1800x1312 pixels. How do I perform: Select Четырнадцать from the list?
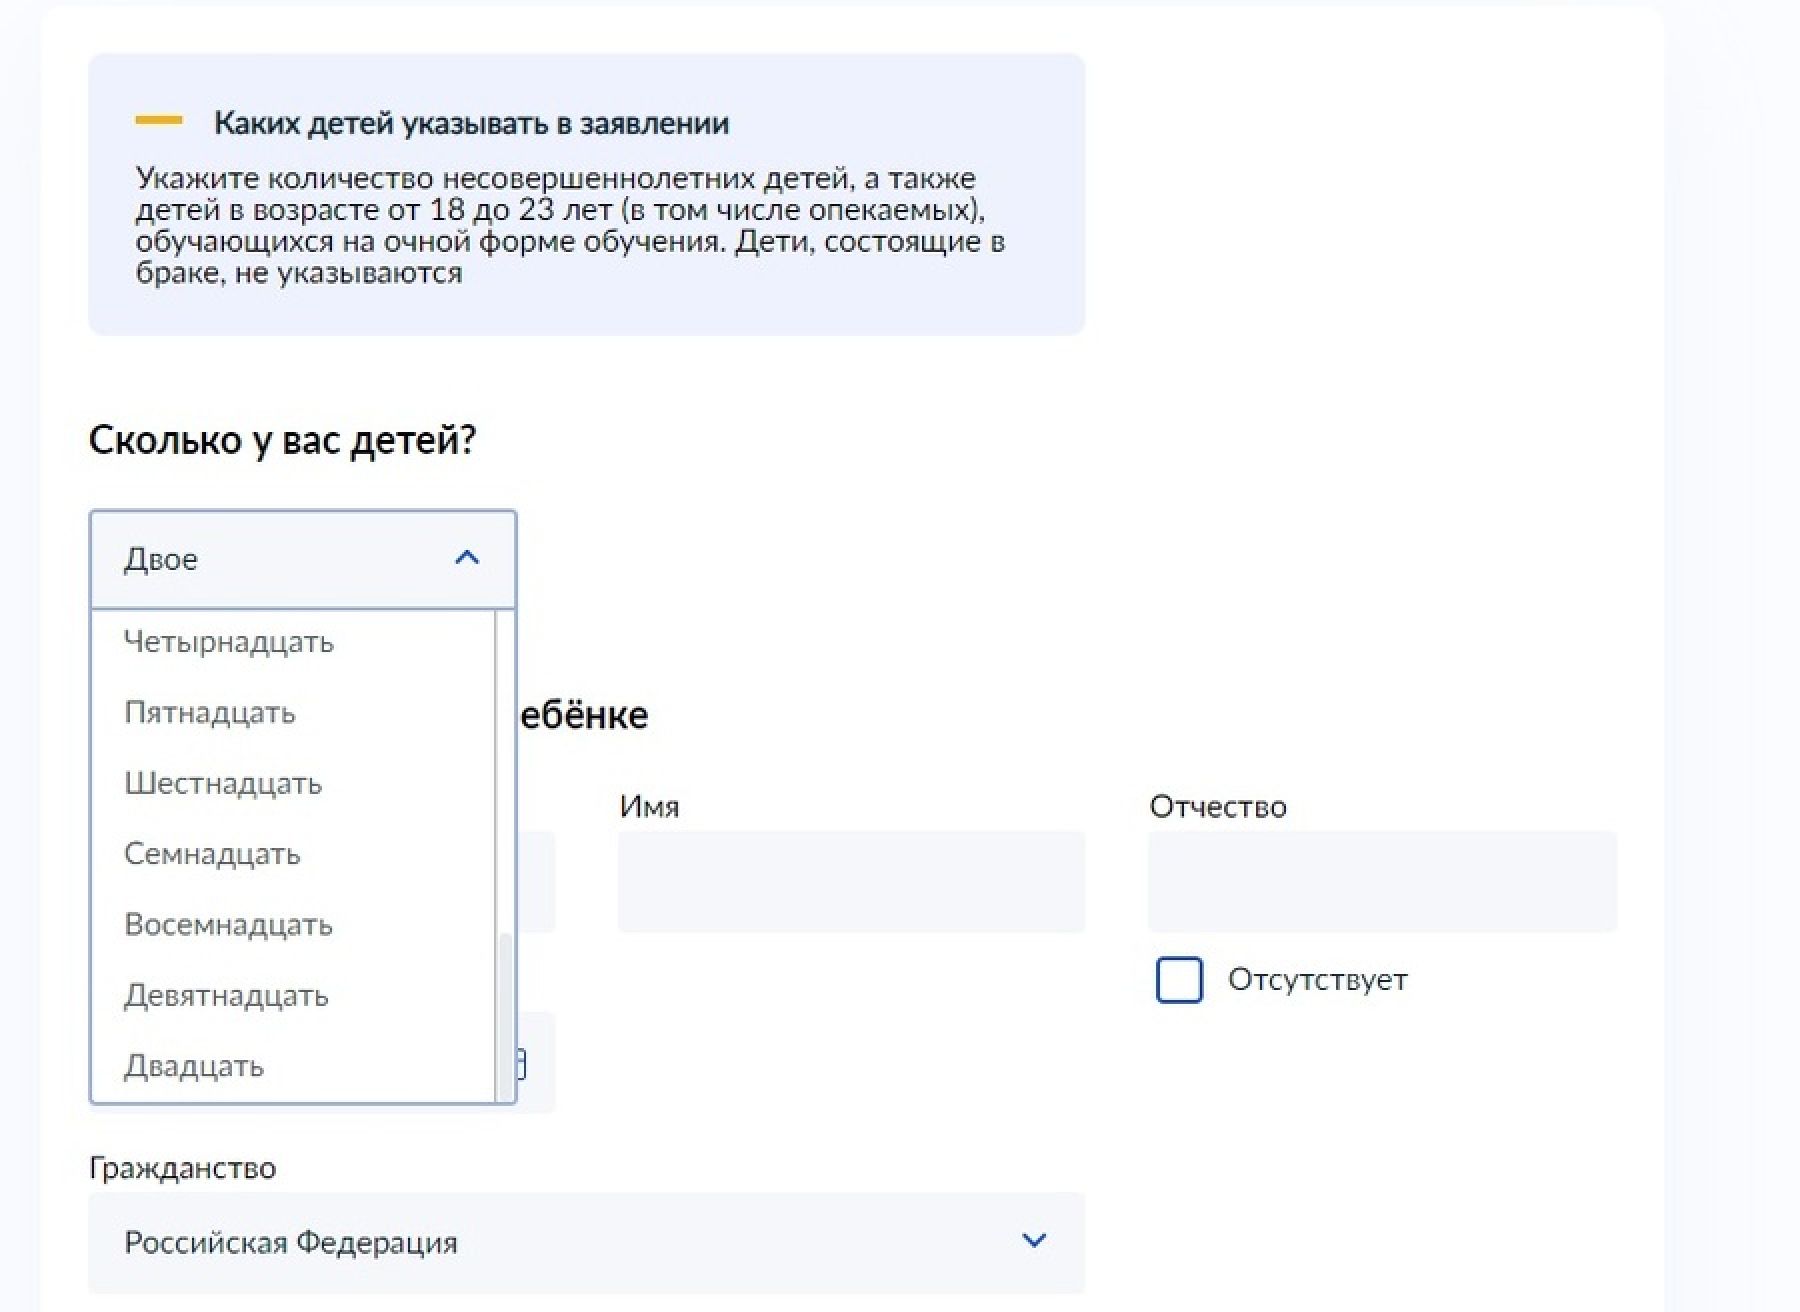point(293,642)
